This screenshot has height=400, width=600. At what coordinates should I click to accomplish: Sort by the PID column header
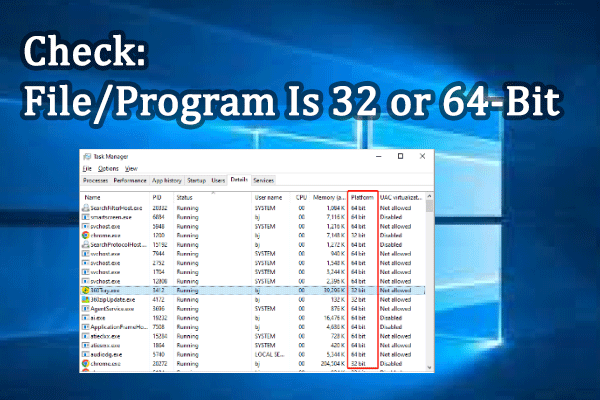click(x=157, y=198)
